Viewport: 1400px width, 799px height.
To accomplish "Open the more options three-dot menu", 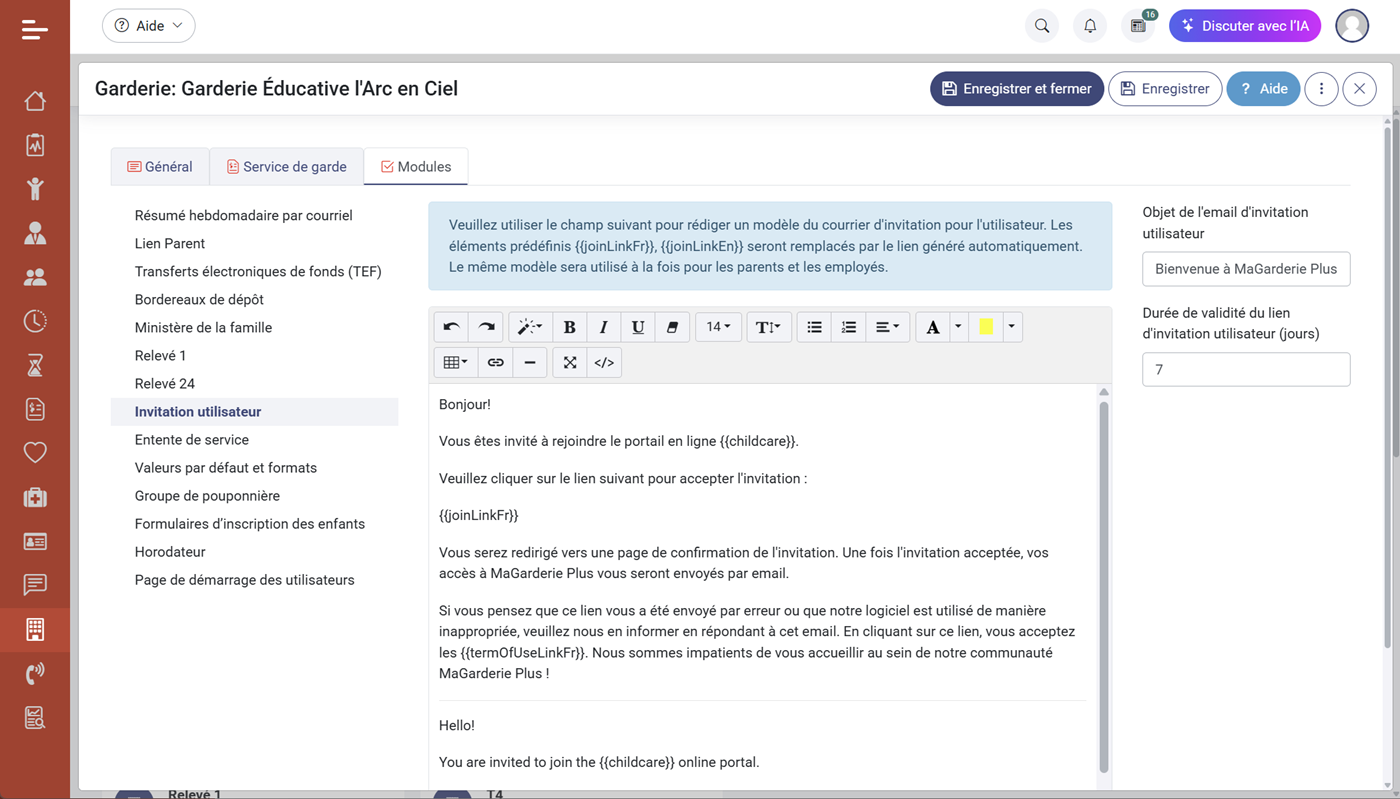I will [x=1321, y=89].
